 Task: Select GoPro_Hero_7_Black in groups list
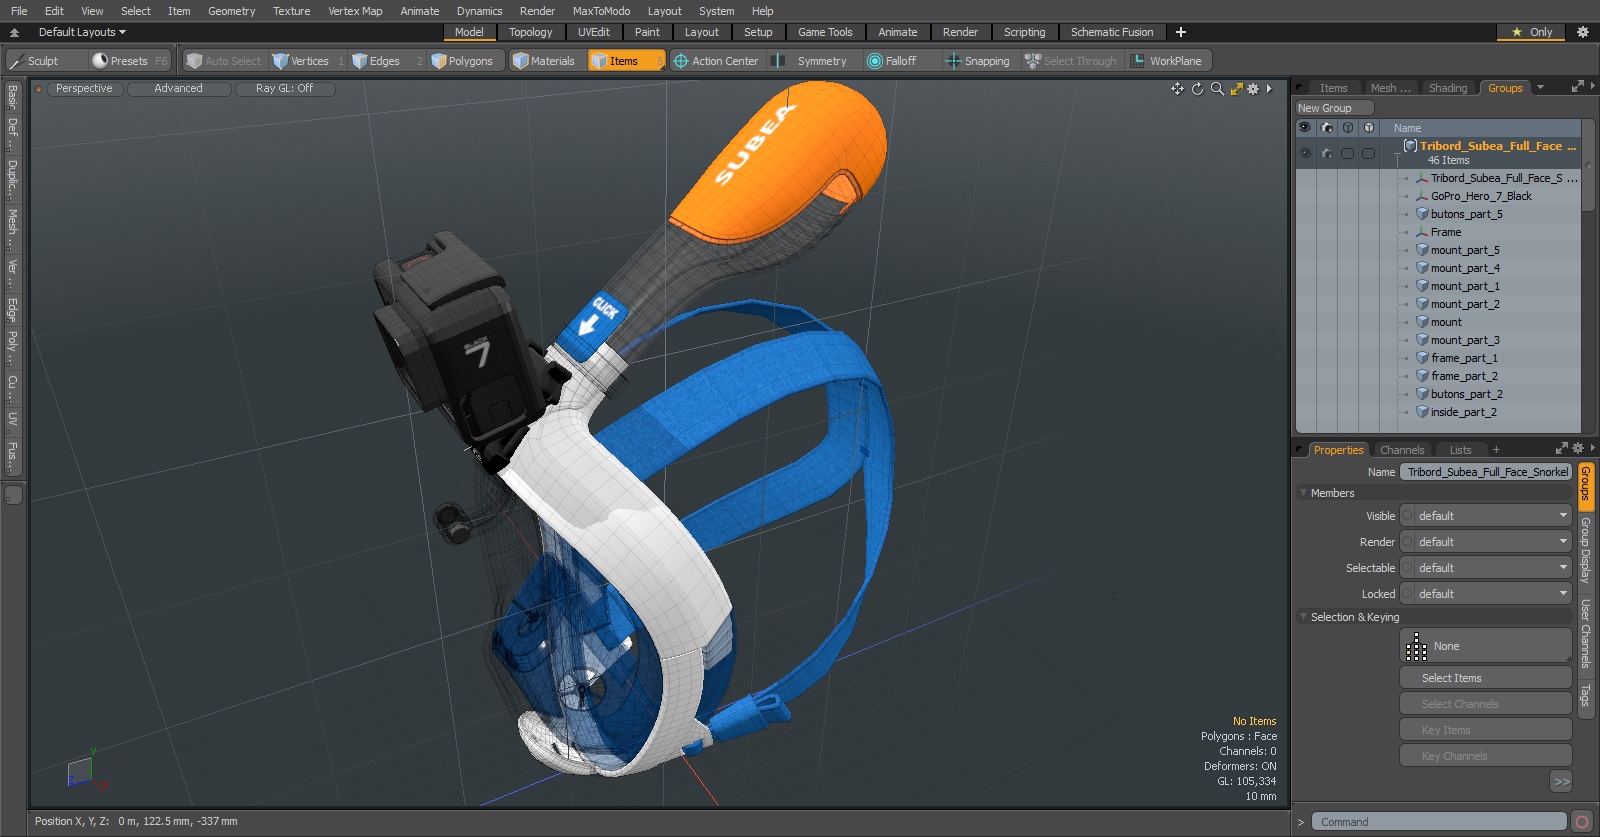(1480, 196)
